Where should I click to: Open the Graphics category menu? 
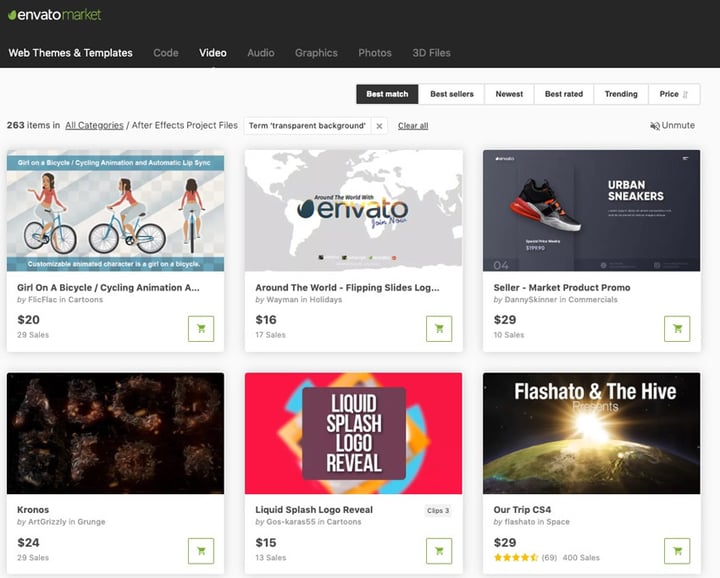316,53
